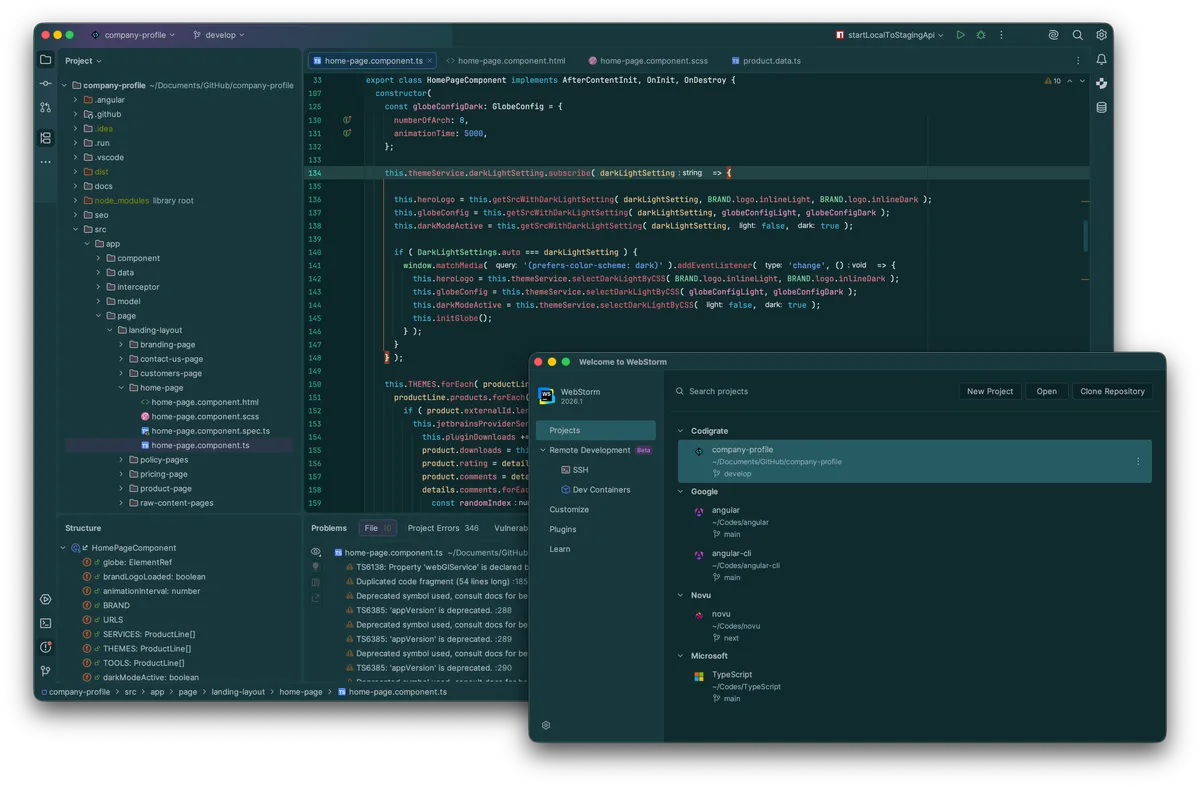Image resolution: width=1200 pixels, height=787 pixels.
Task: Run startLocalToStagingApi with the play icon
Action: pyautogui.click(x=961, y=35)
